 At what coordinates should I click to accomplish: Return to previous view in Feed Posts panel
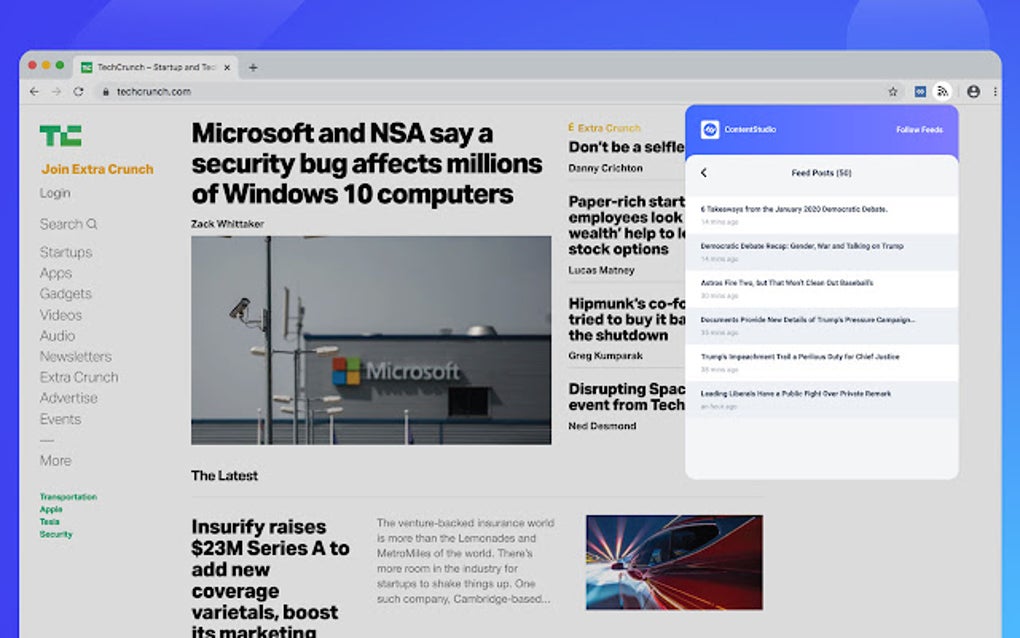pos(704,173)
